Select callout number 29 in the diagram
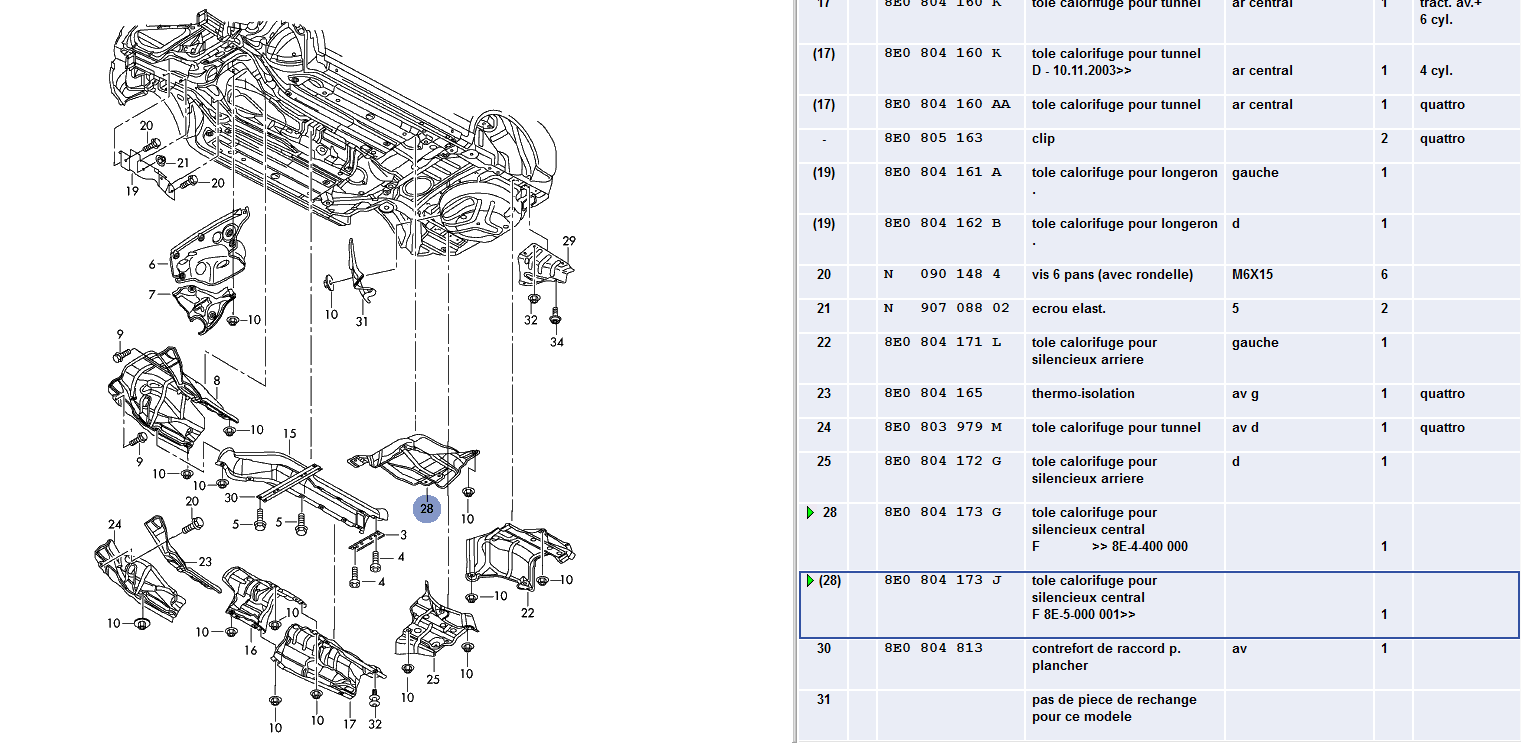 [x=569, y=241]
